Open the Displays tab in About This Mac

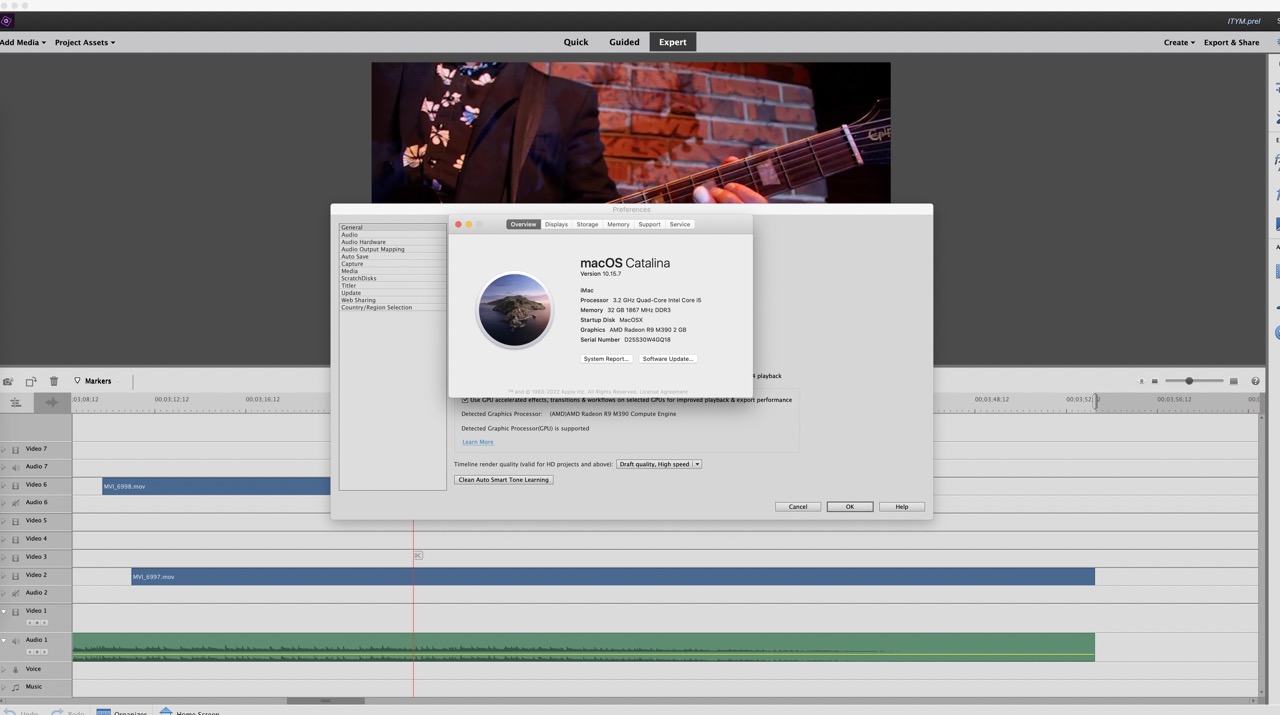[556, 224]
